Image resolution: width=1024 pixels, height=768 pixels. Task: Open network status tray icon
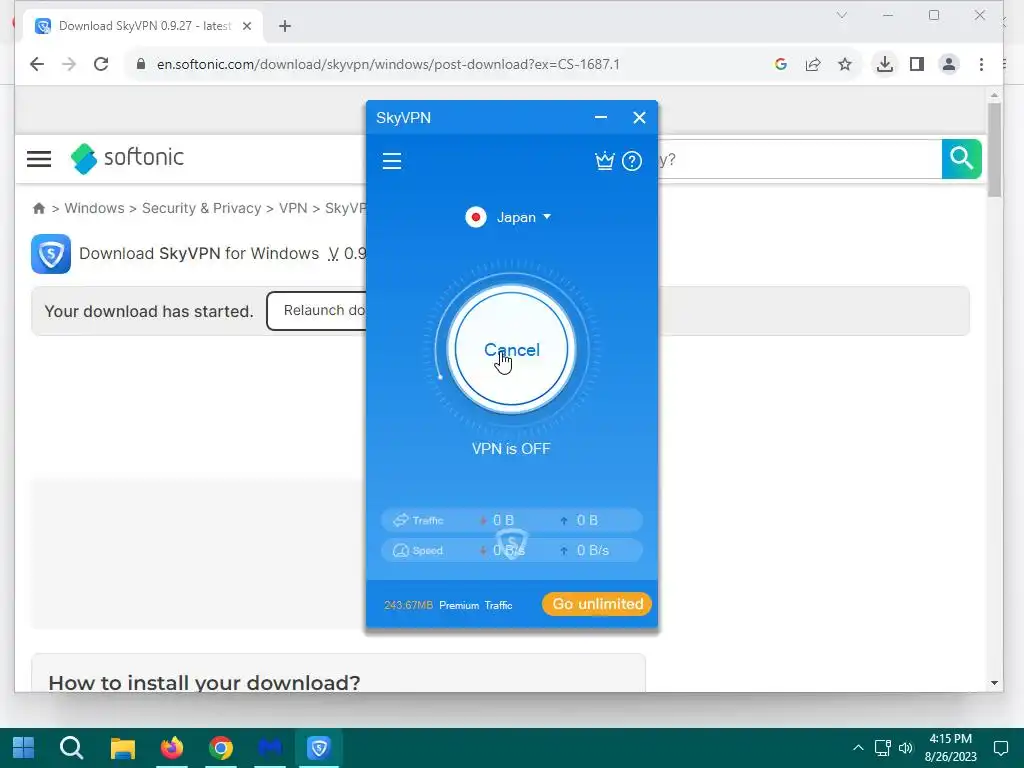click(883, 748)
